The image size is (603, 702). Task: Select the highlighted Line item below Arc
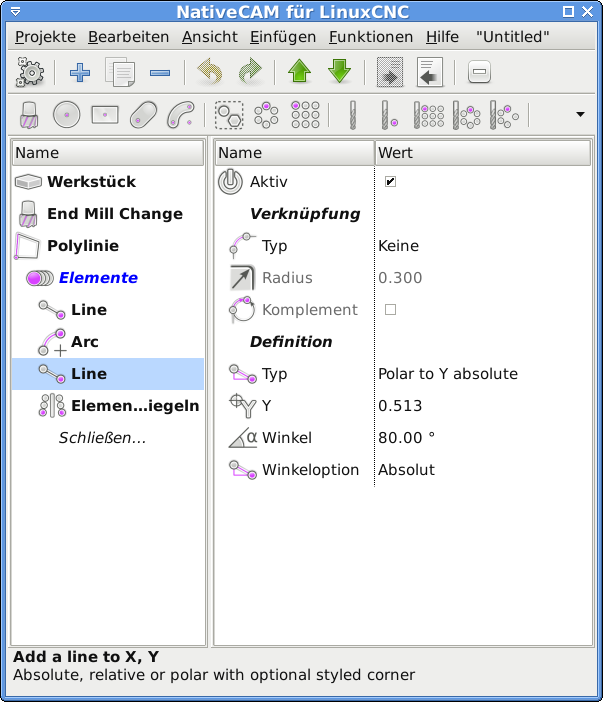click(x=107, y=374)
